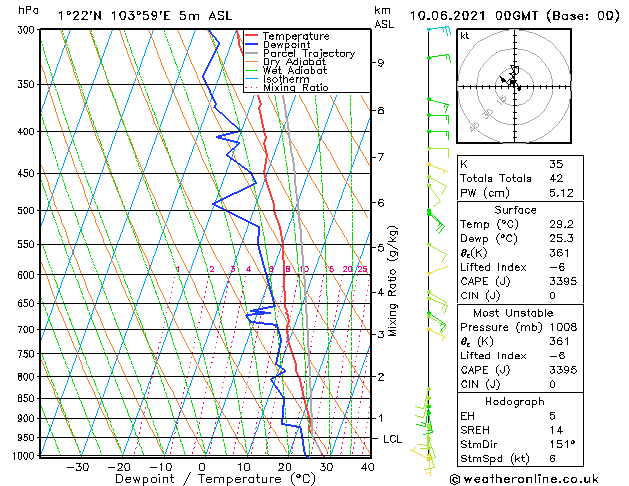Click the '©weatheronline.co.uk' credit

click(x=524, y=479)
